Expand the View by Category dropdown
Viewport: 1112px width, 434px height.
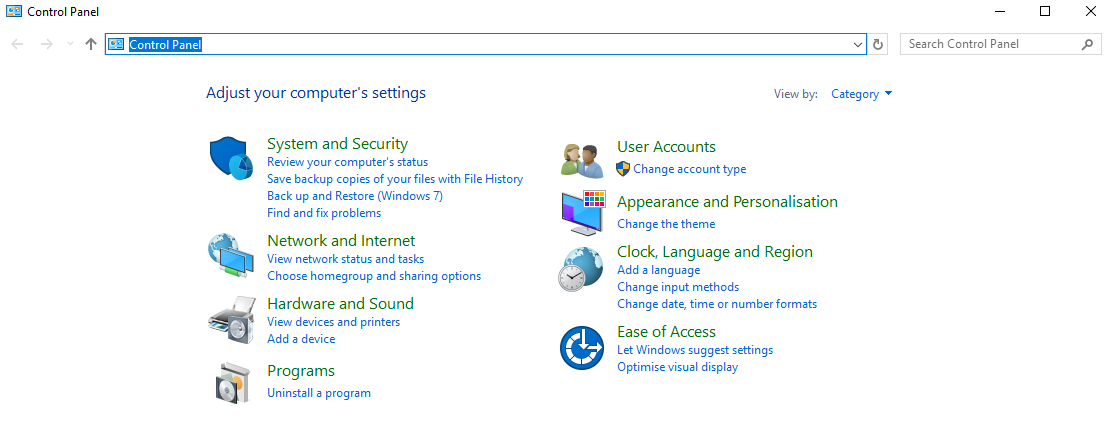[x=862, y=94]
